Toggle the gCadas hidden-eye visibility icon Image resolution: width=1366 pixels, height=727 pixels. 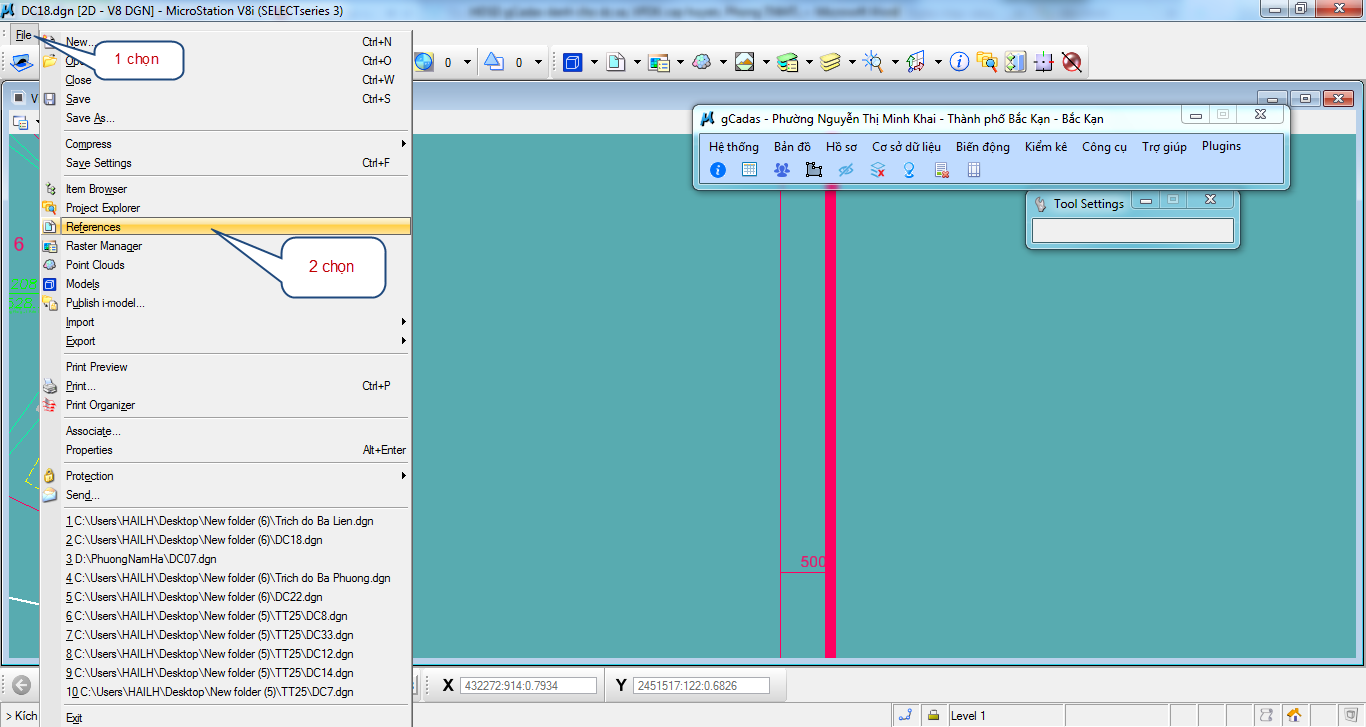[x=845, y=170]
